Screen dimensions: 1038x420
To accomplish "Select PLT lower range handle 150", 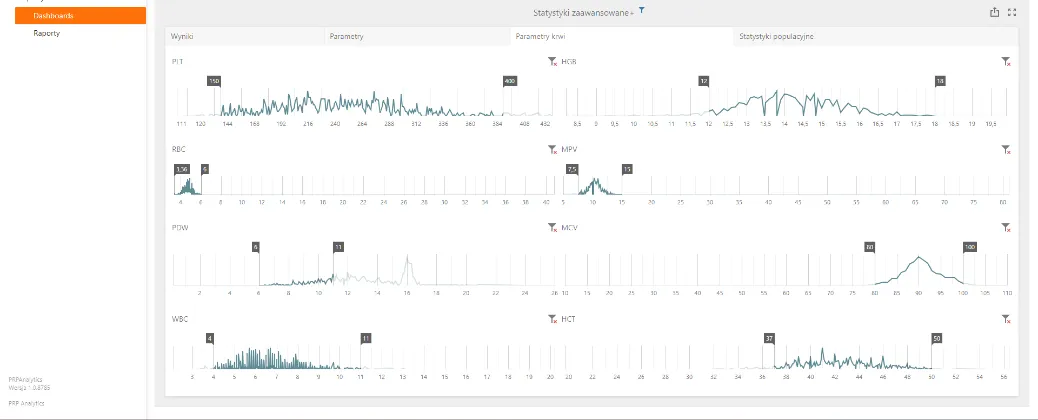I will point(214,81).
